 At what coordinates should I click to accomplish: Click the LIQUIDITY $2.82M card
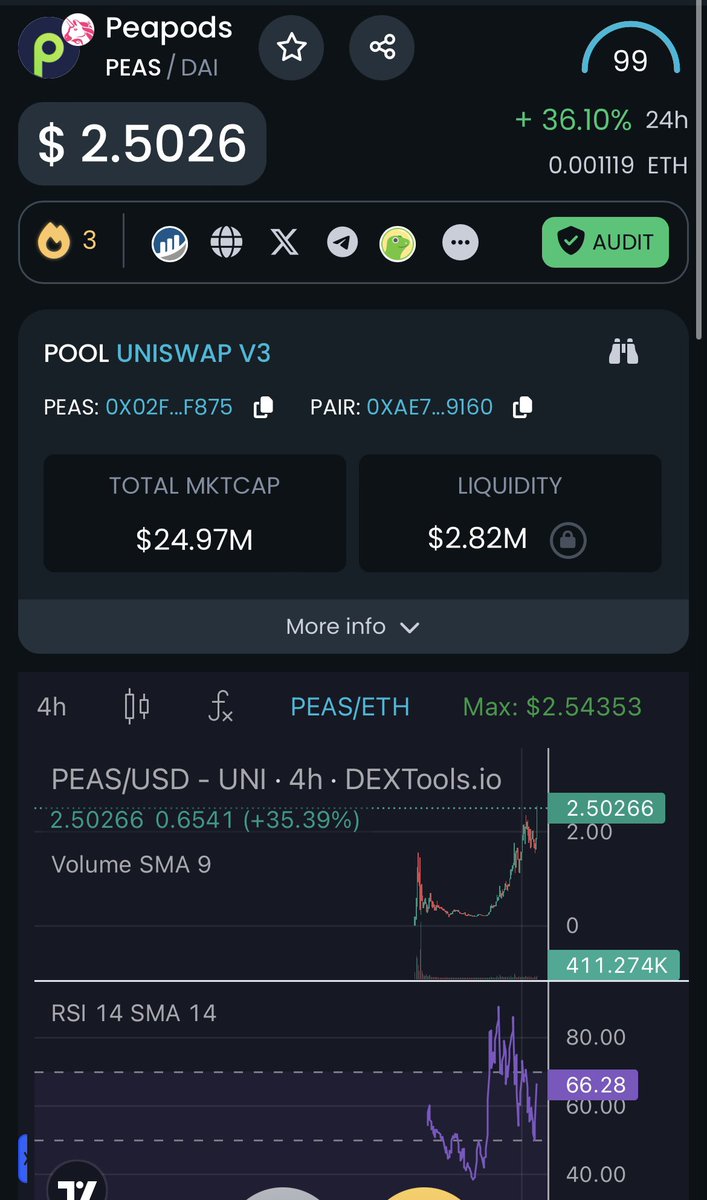point(510,514)
